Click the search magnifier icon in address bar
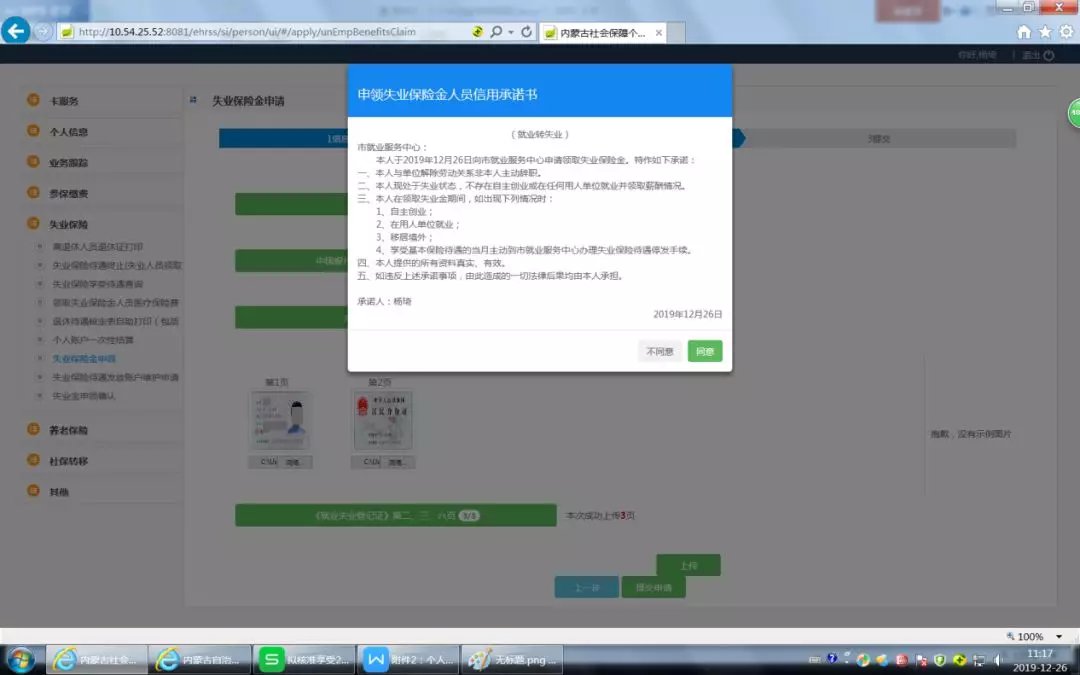Image resolution: width=1080 pixels, height=675 pixels. (495, 32)
